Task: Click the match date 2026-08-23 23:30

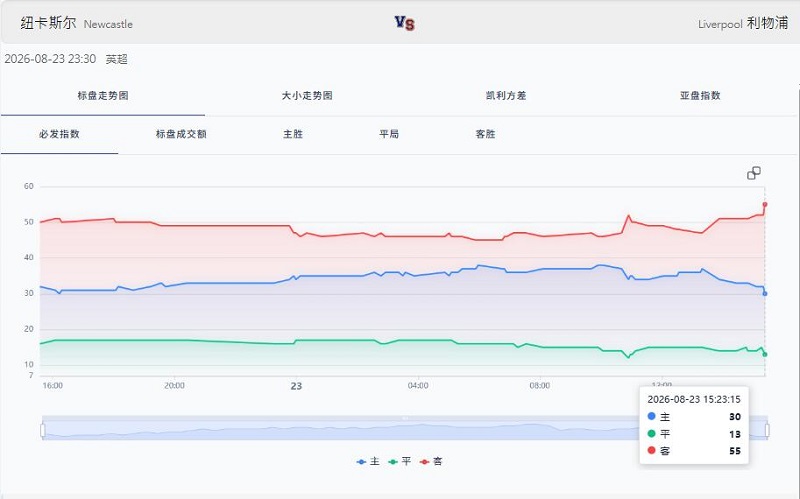Action: 50,59
